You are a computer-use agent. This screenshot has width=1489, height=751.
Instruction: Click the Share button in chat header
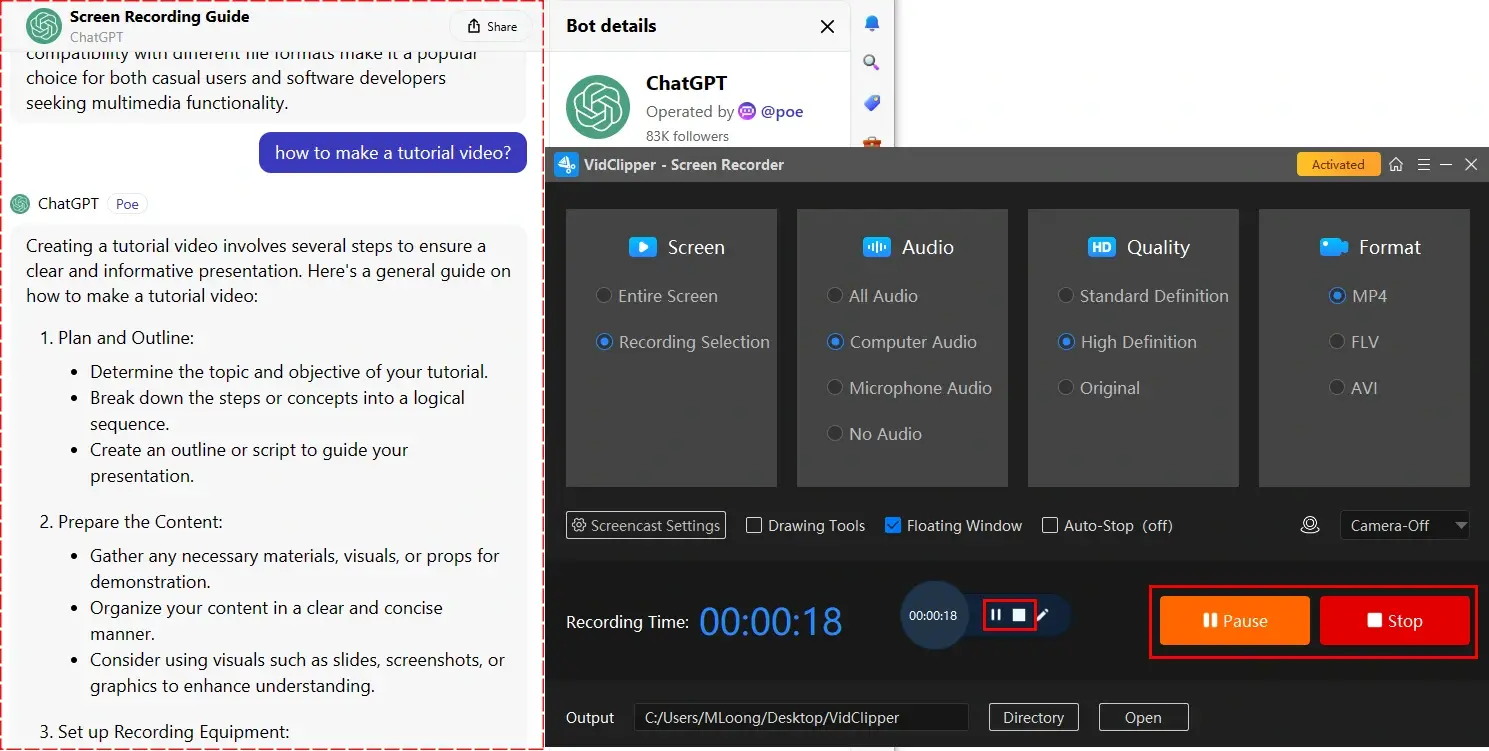492,27
